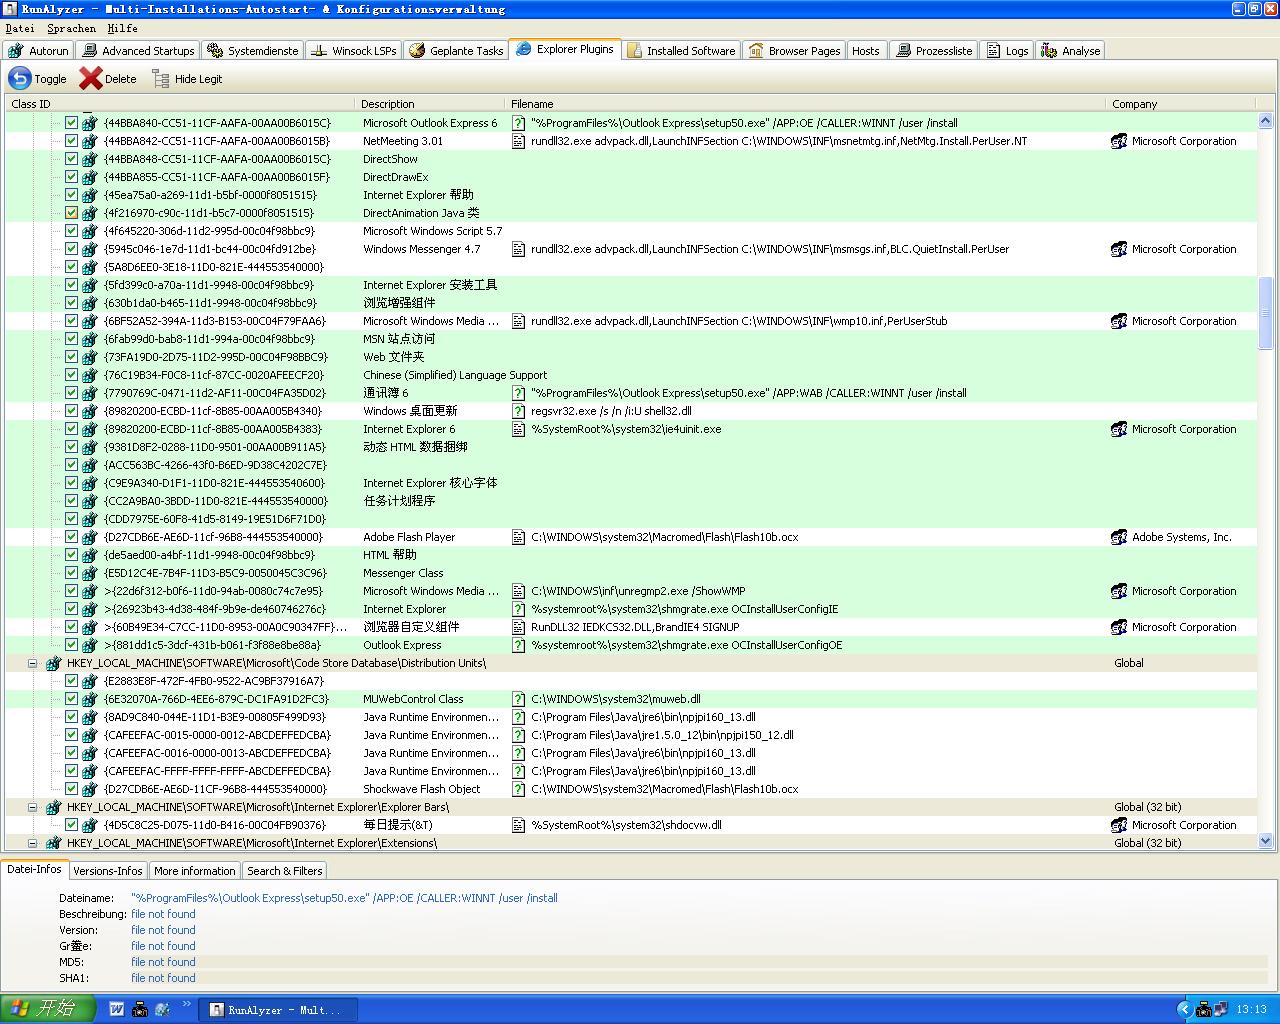Collapse the Code Store Database Distribution Units key

32,663
